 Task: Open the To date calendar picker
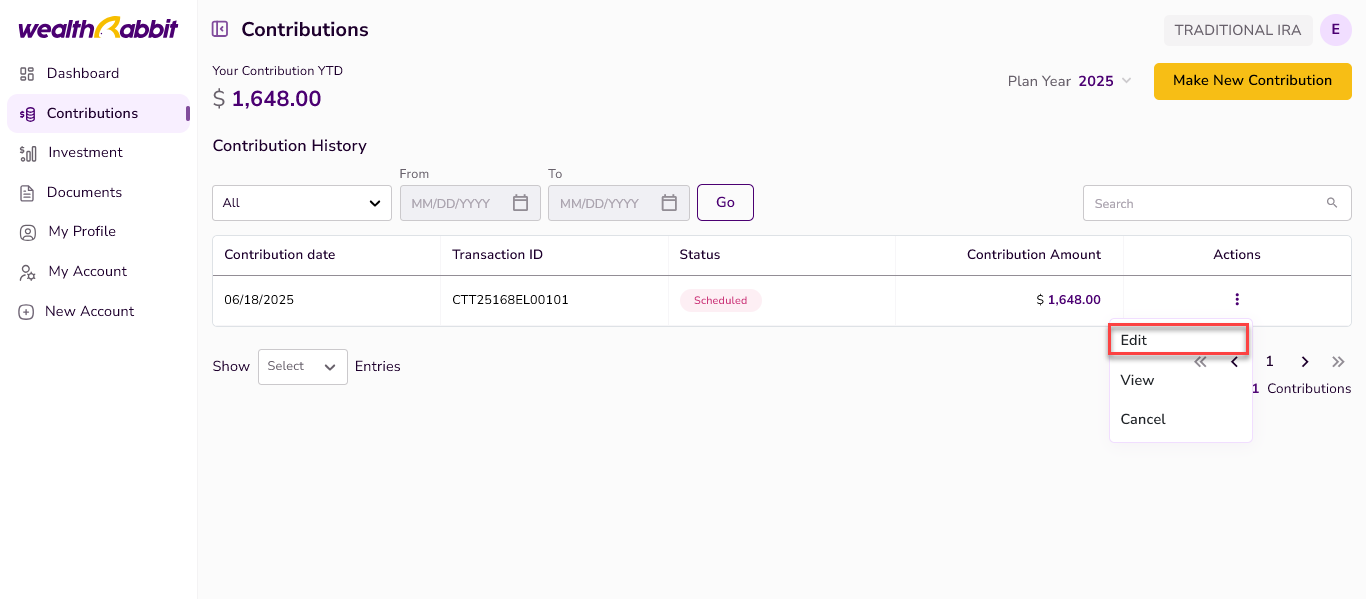(x=669, y=203)
